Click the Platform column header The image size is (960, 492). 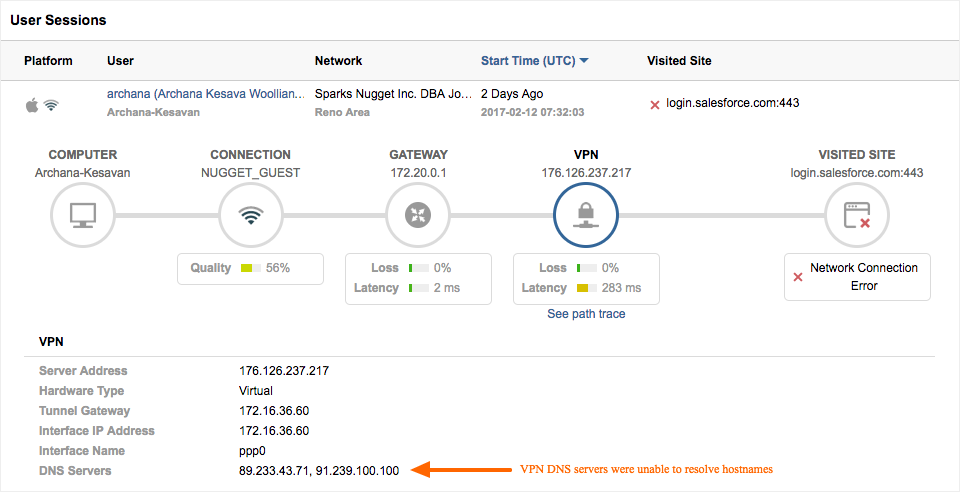48,61
